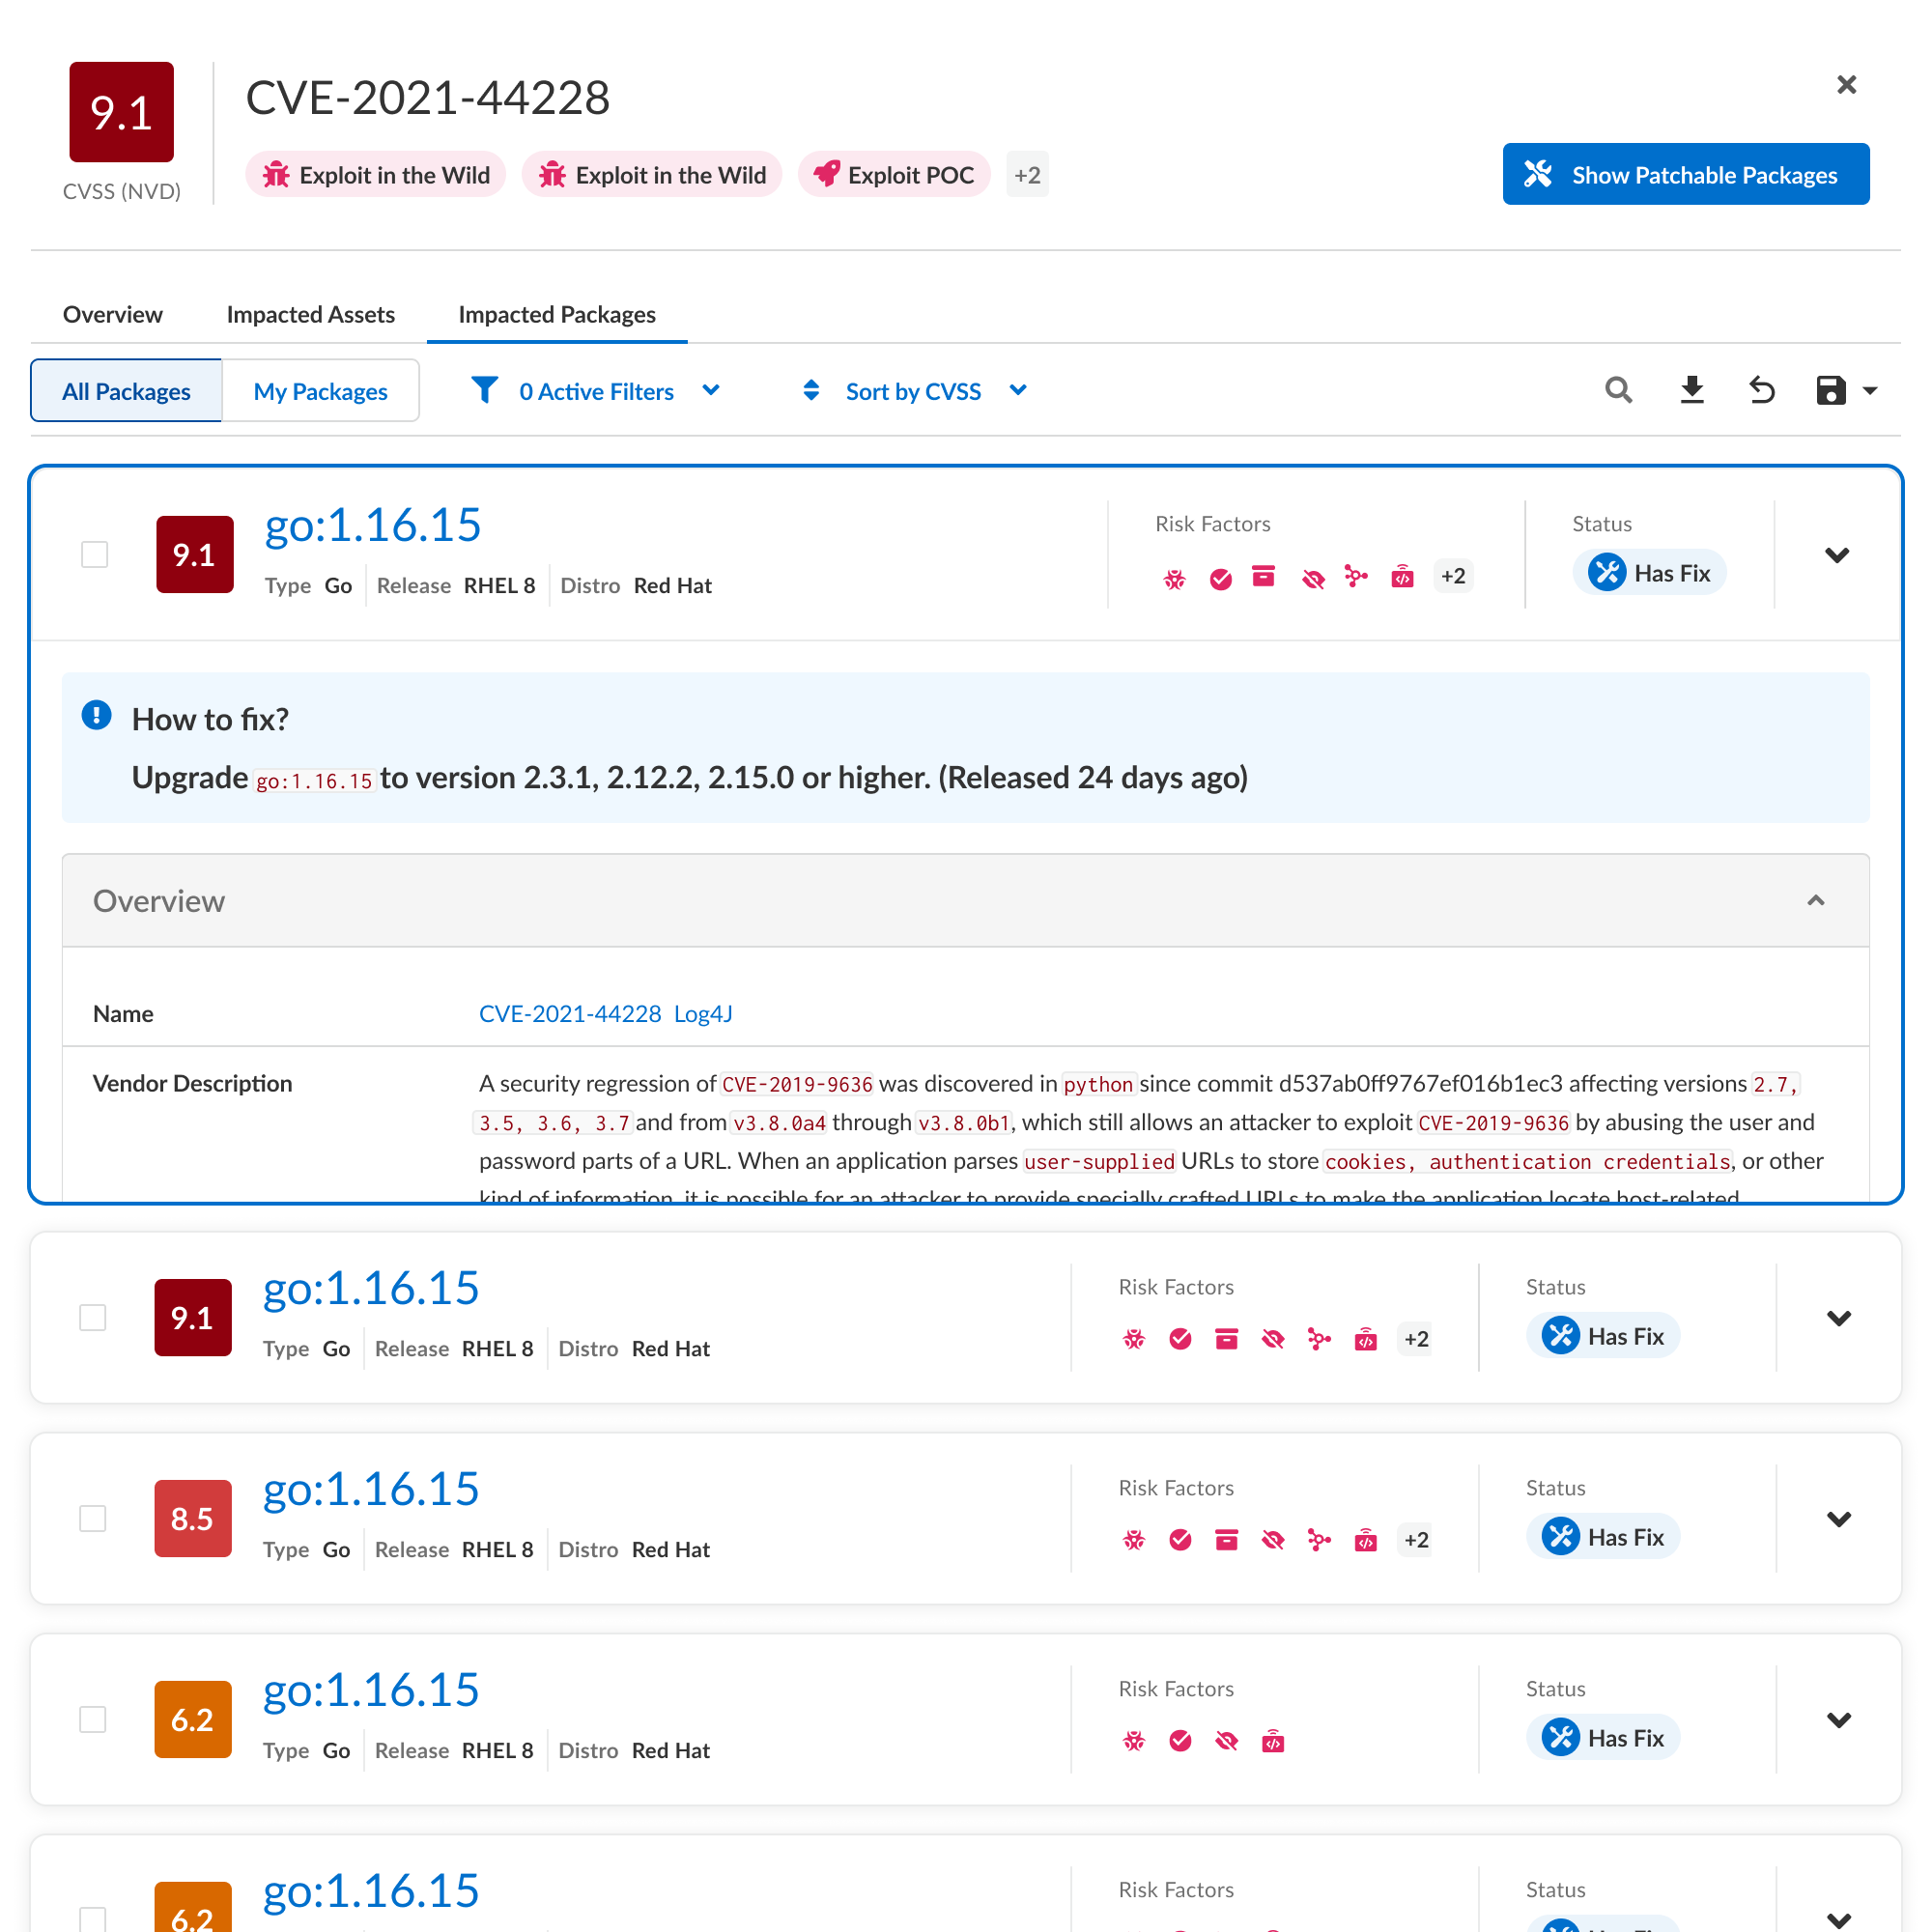Click the sort direction arrows icon

pos(811,390)
